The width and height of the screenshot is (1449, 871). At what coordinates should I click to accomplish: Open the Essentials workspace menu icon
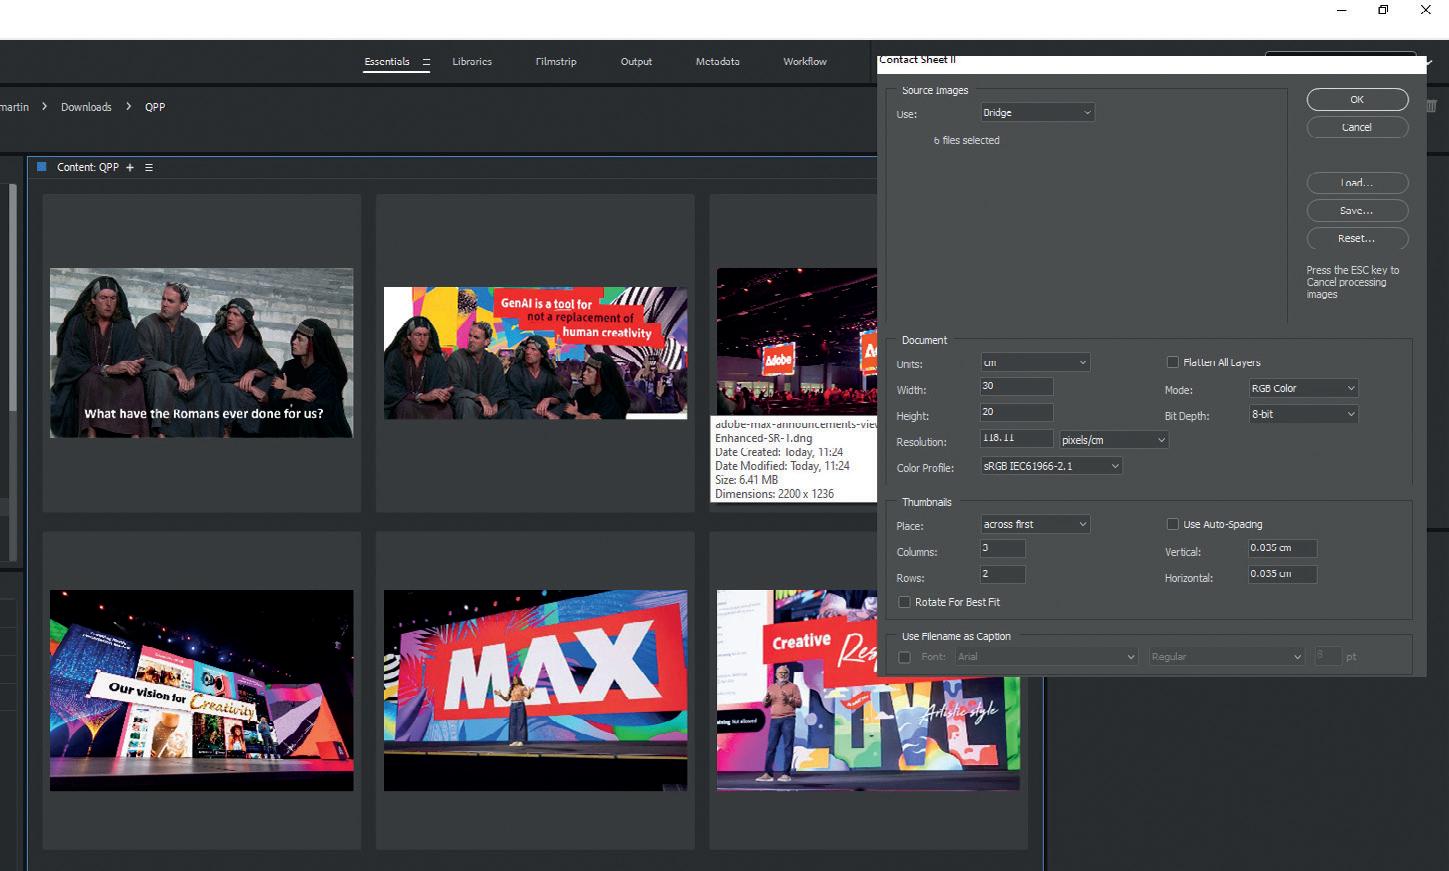click(426, 62)
